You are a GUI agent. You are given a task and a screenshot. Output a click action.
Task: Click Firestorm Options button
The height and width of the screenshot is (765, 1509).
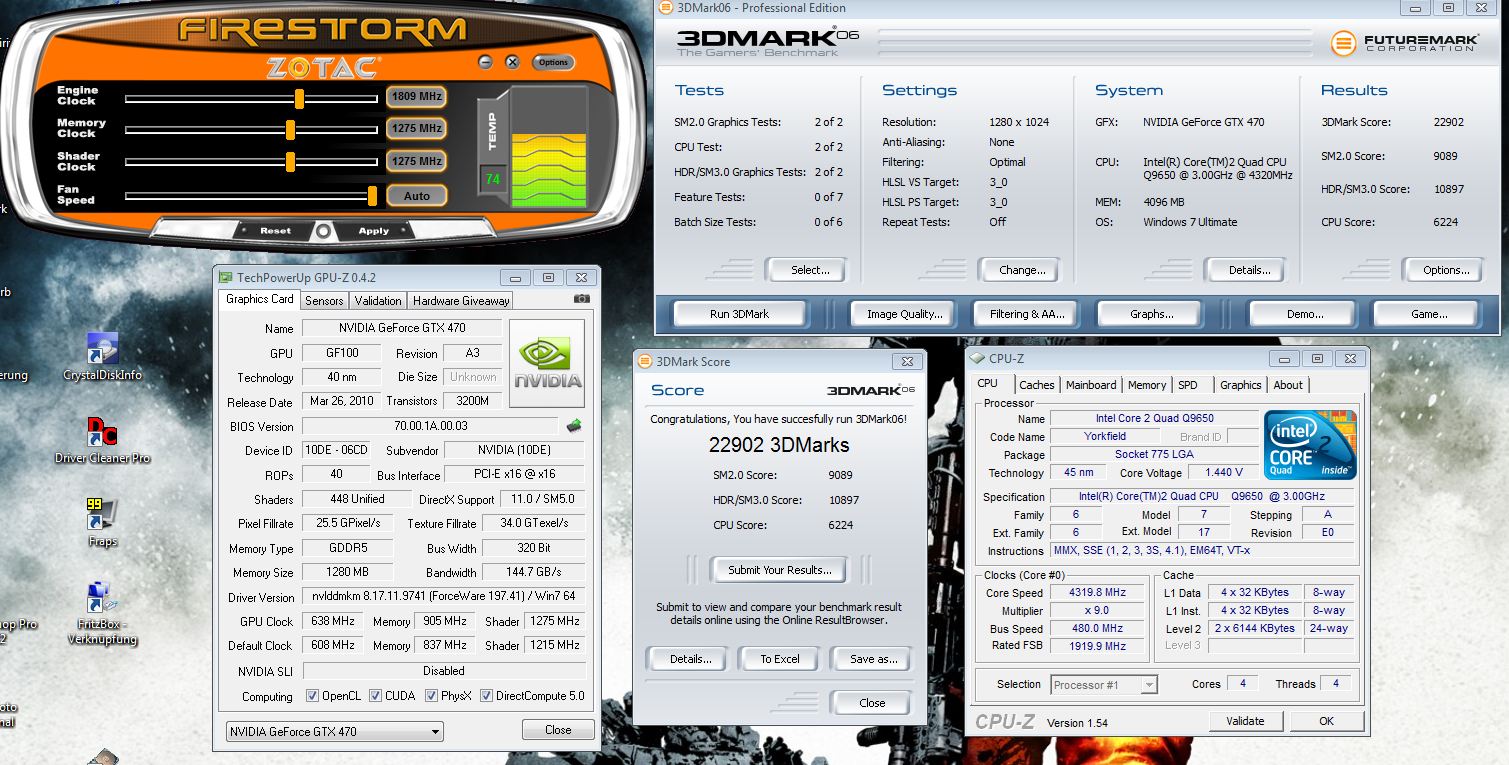pos(553,62)
